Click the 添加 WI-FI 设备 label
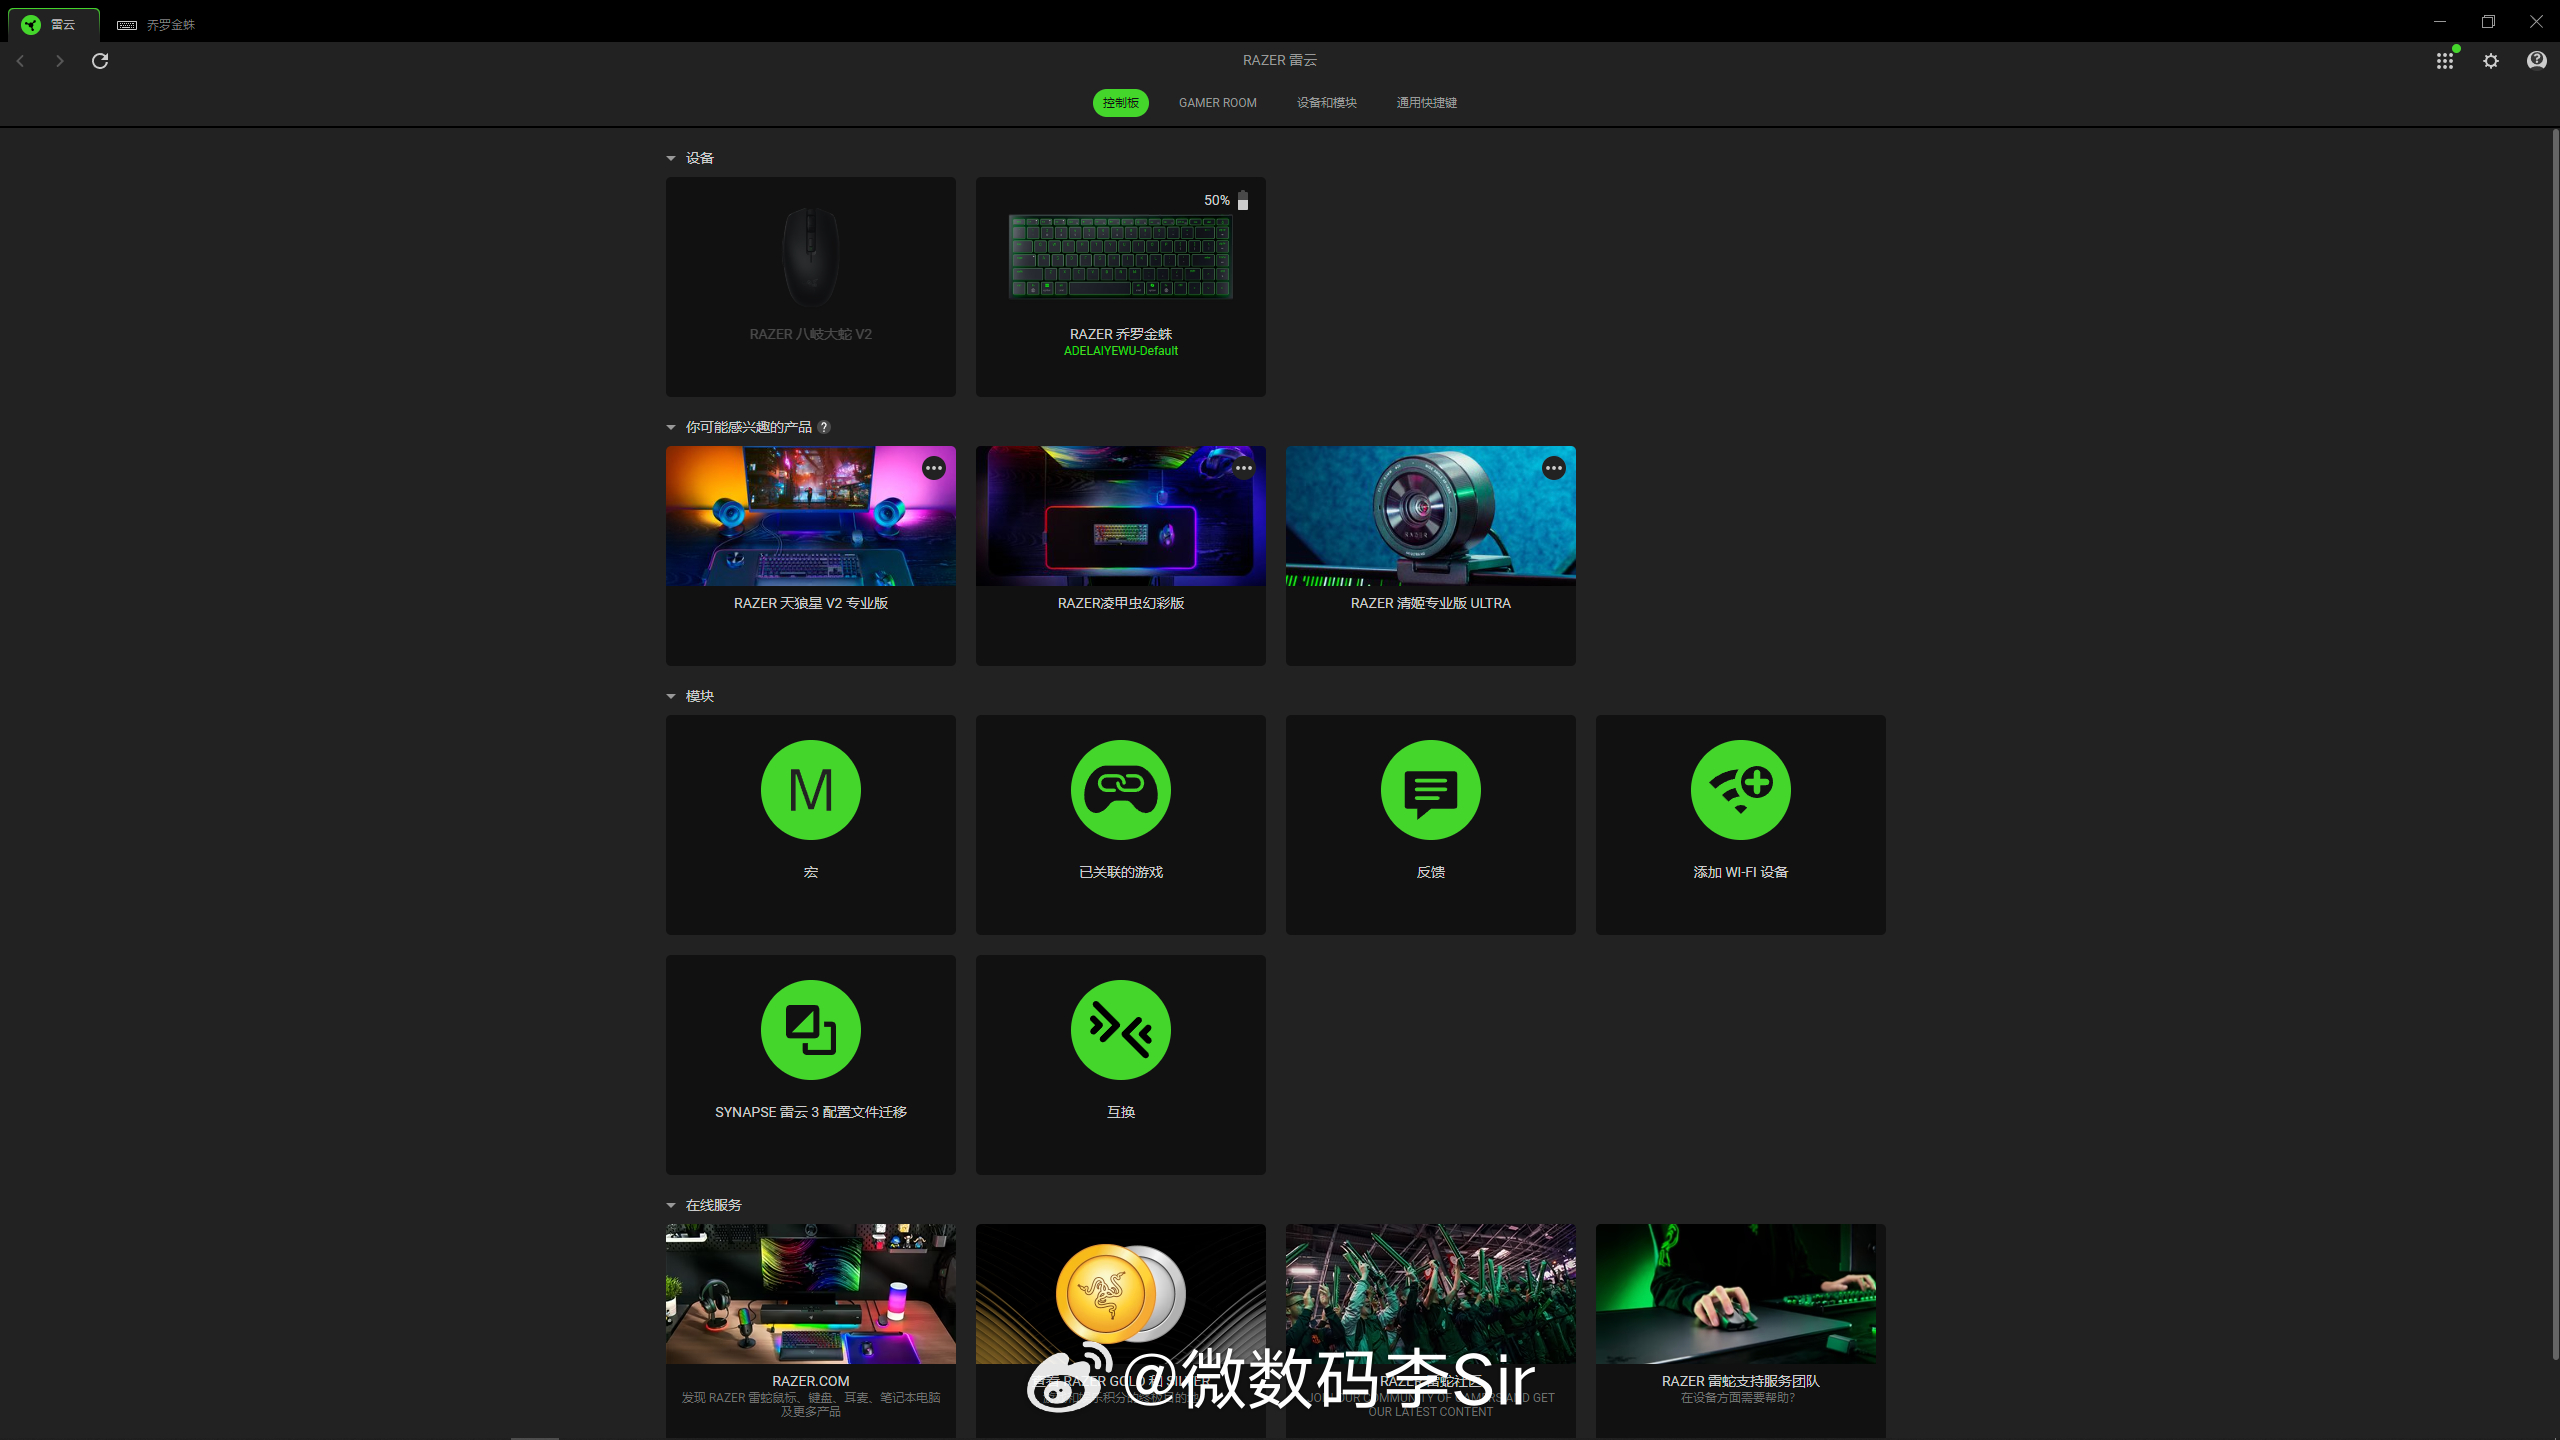 click(1740, 872)
